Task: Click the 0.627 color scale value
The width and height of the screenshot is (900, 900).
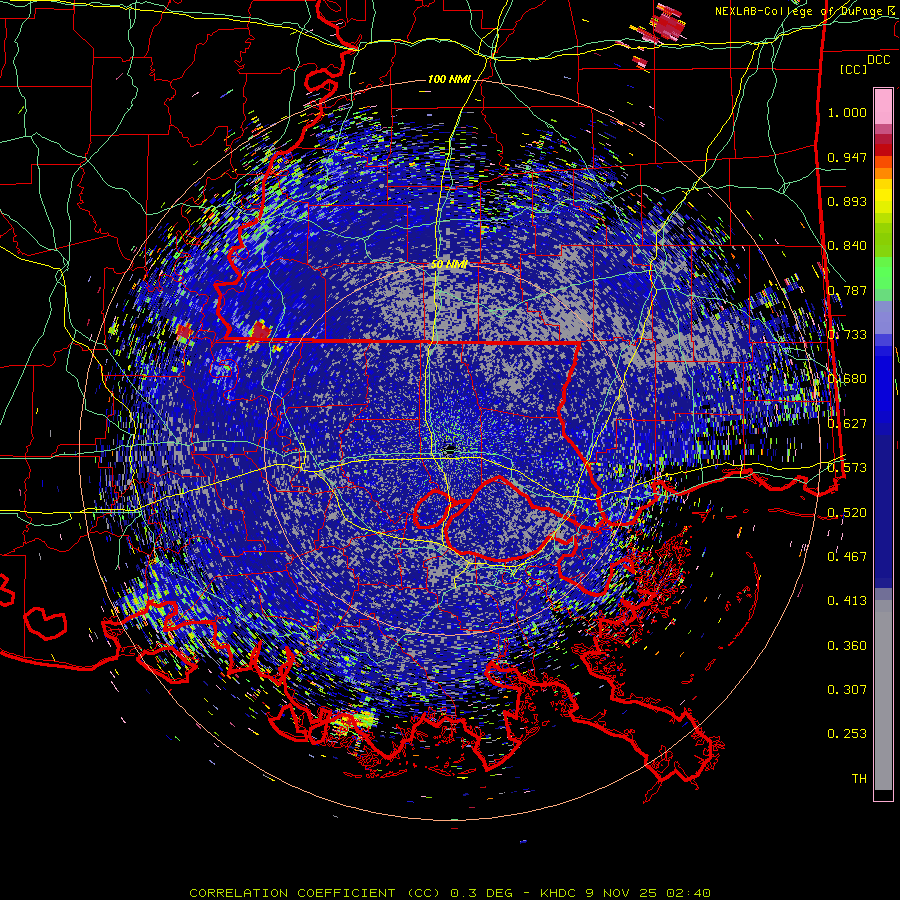Action: coord(847,424)
